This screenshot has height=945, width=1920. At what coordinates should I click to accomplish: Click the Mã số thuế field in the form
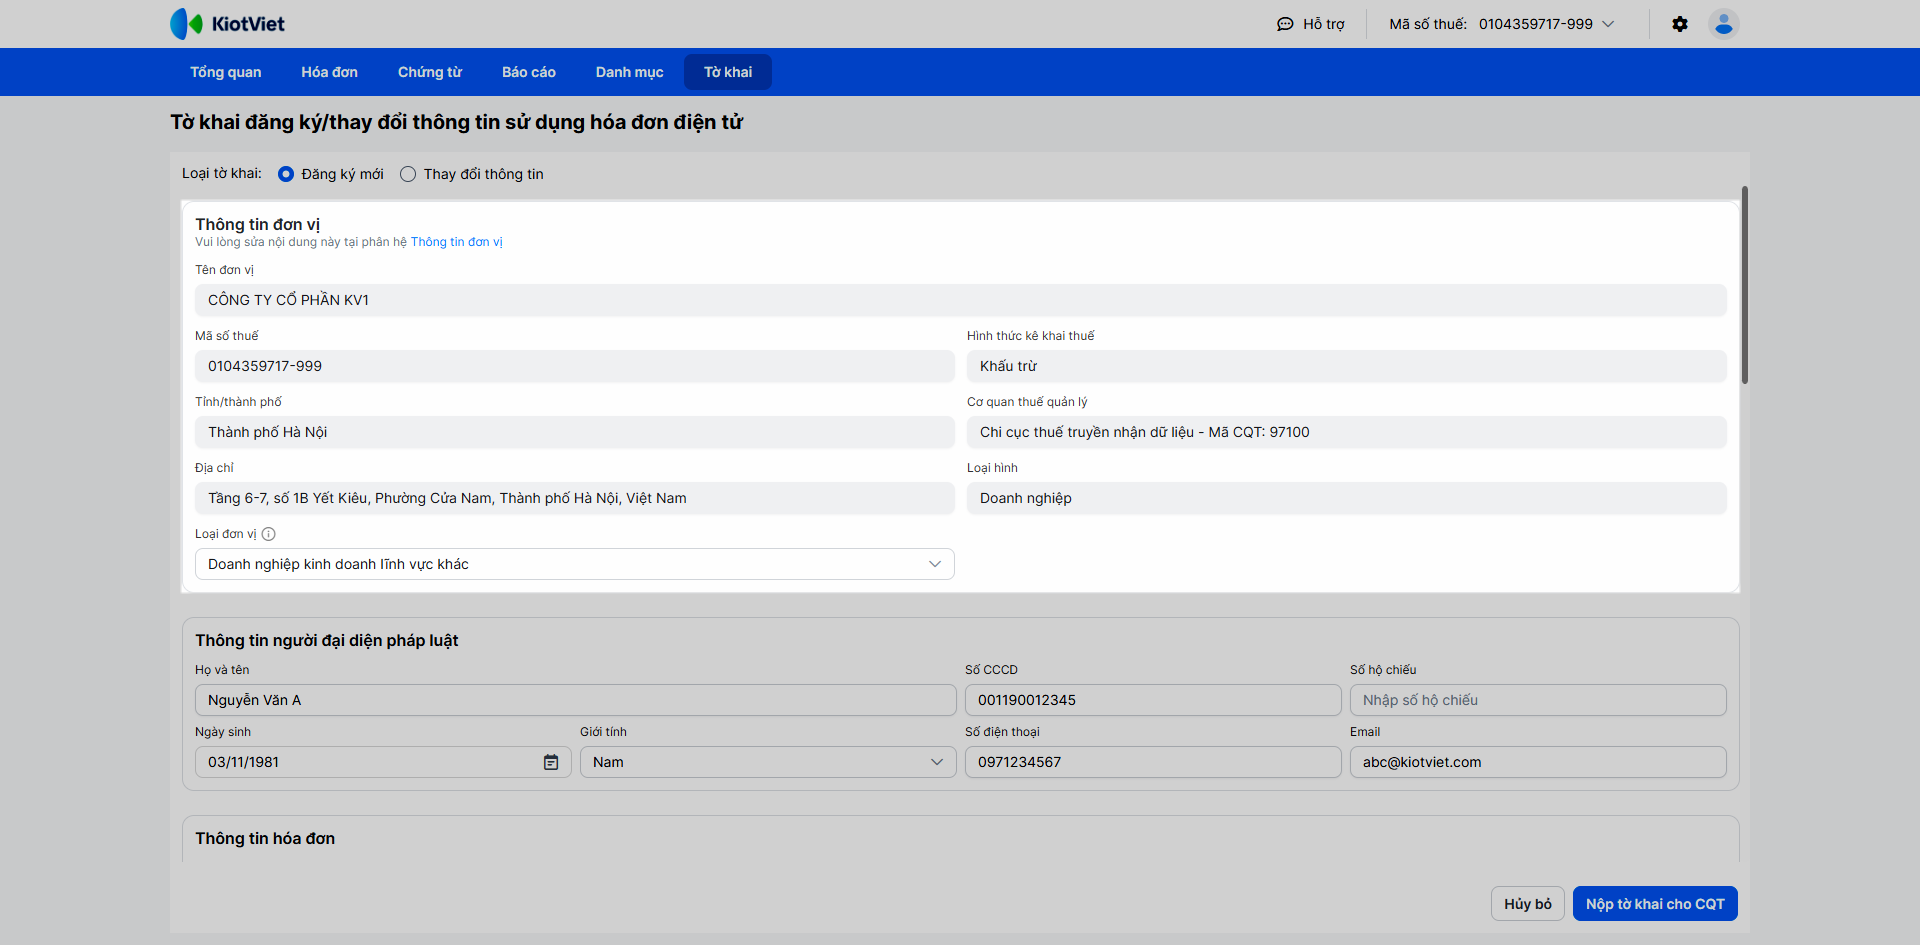[x=575, y=366]
